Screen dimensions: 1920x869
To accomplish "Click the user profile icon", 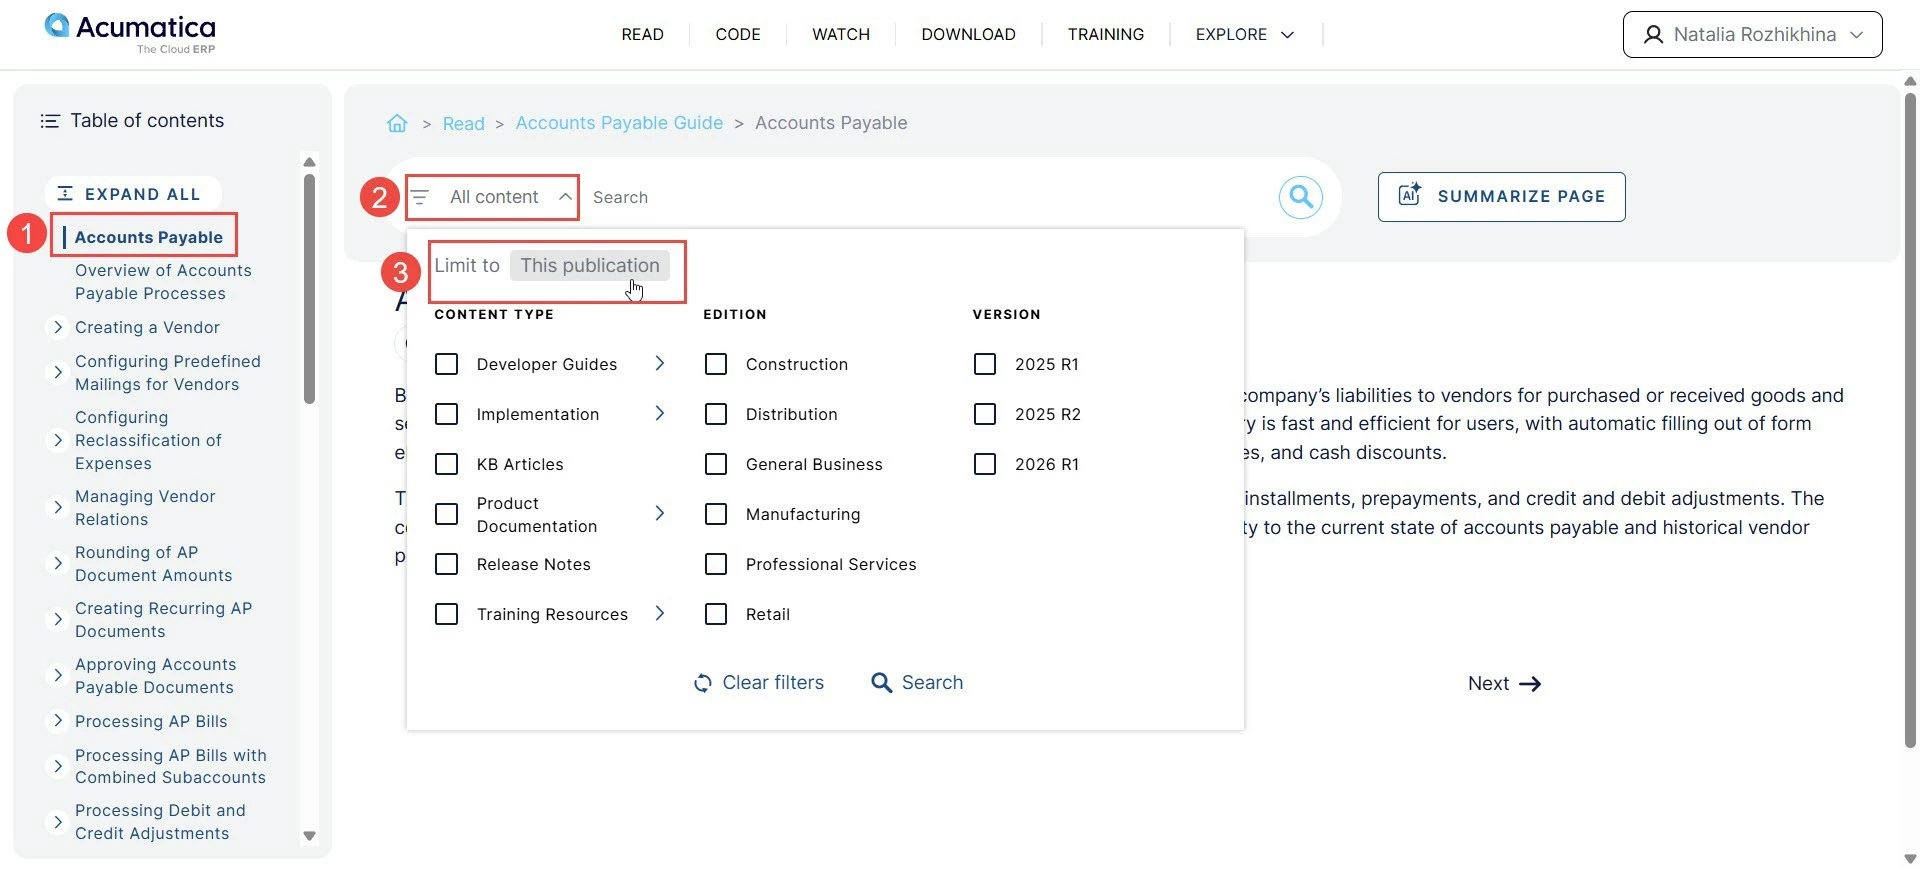I will [1654, 35].
